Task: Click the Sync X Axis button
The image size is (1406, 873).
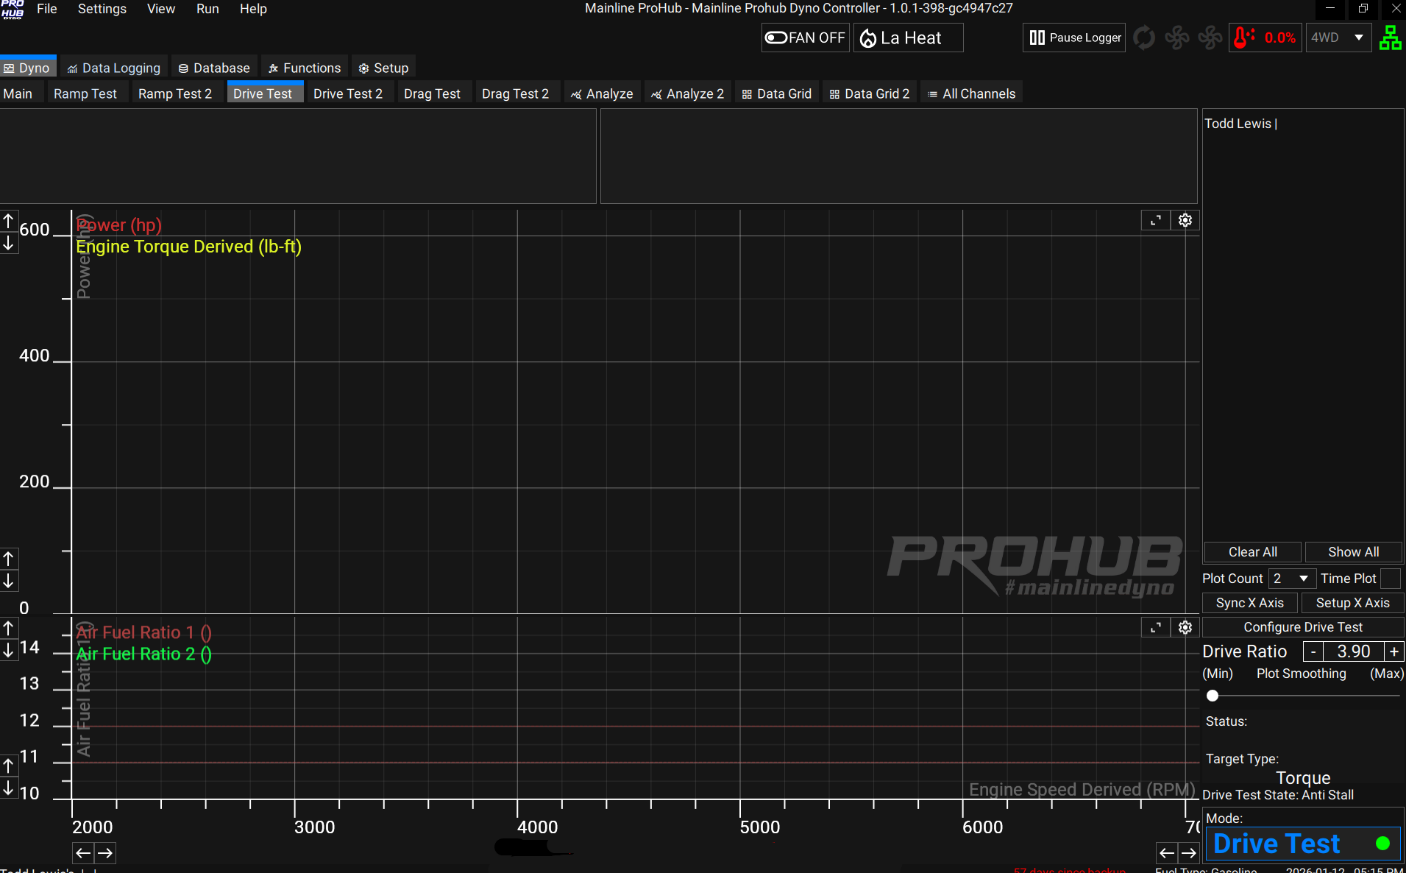Action: click(1250, 603)
